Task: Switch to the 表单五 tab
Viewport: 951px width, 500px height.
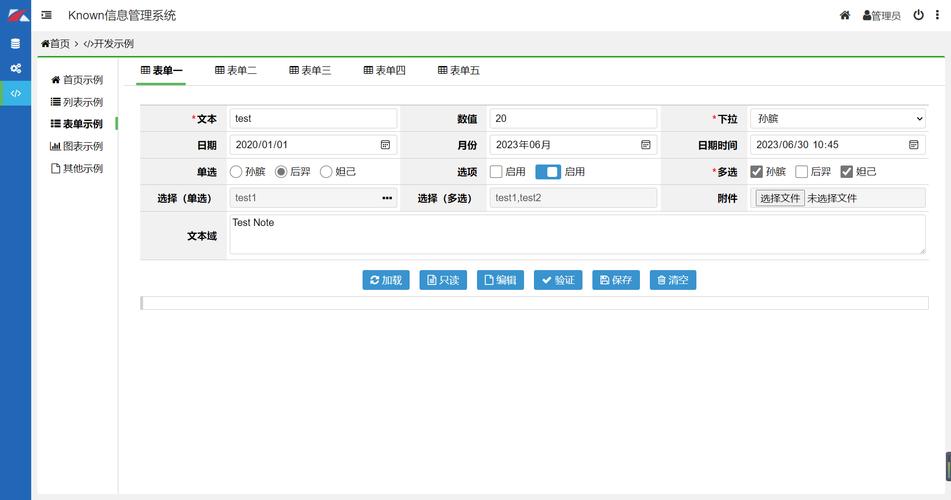Action: tap(459, 70)
